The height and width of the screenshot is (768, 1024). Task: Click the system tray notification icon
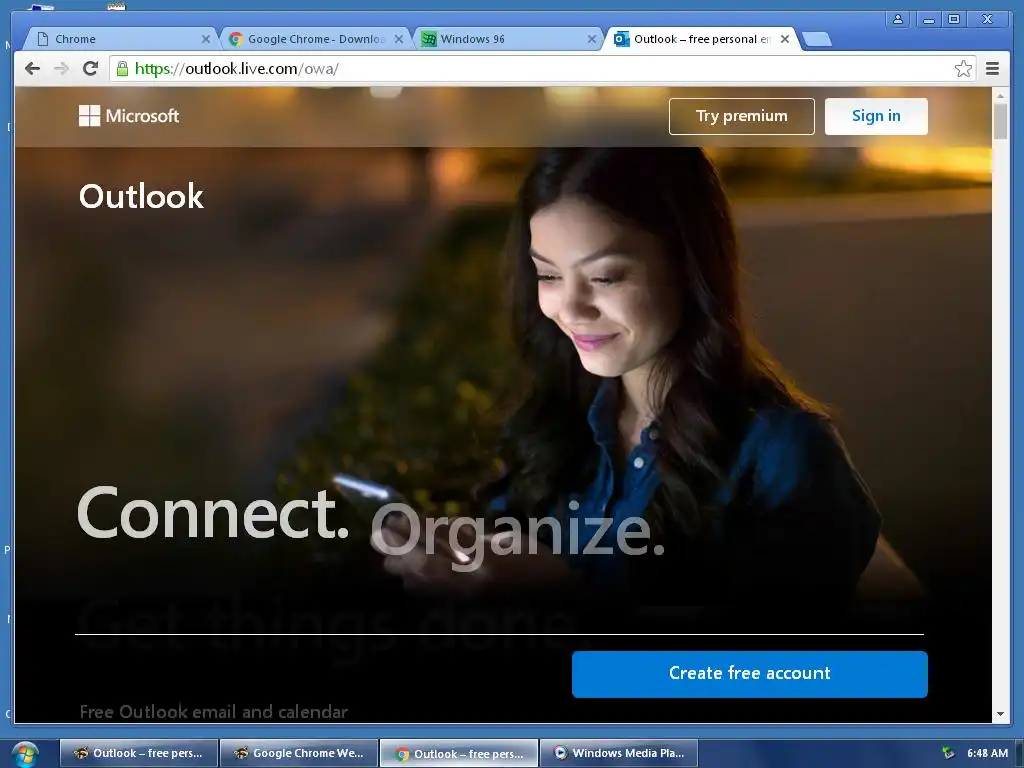click(948, 753)
